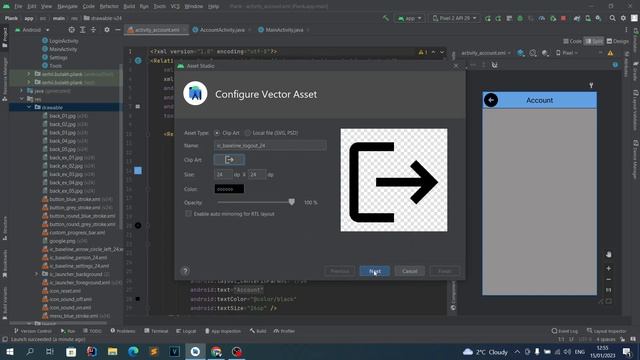Open the Android project view dropdown

(32, 30)
